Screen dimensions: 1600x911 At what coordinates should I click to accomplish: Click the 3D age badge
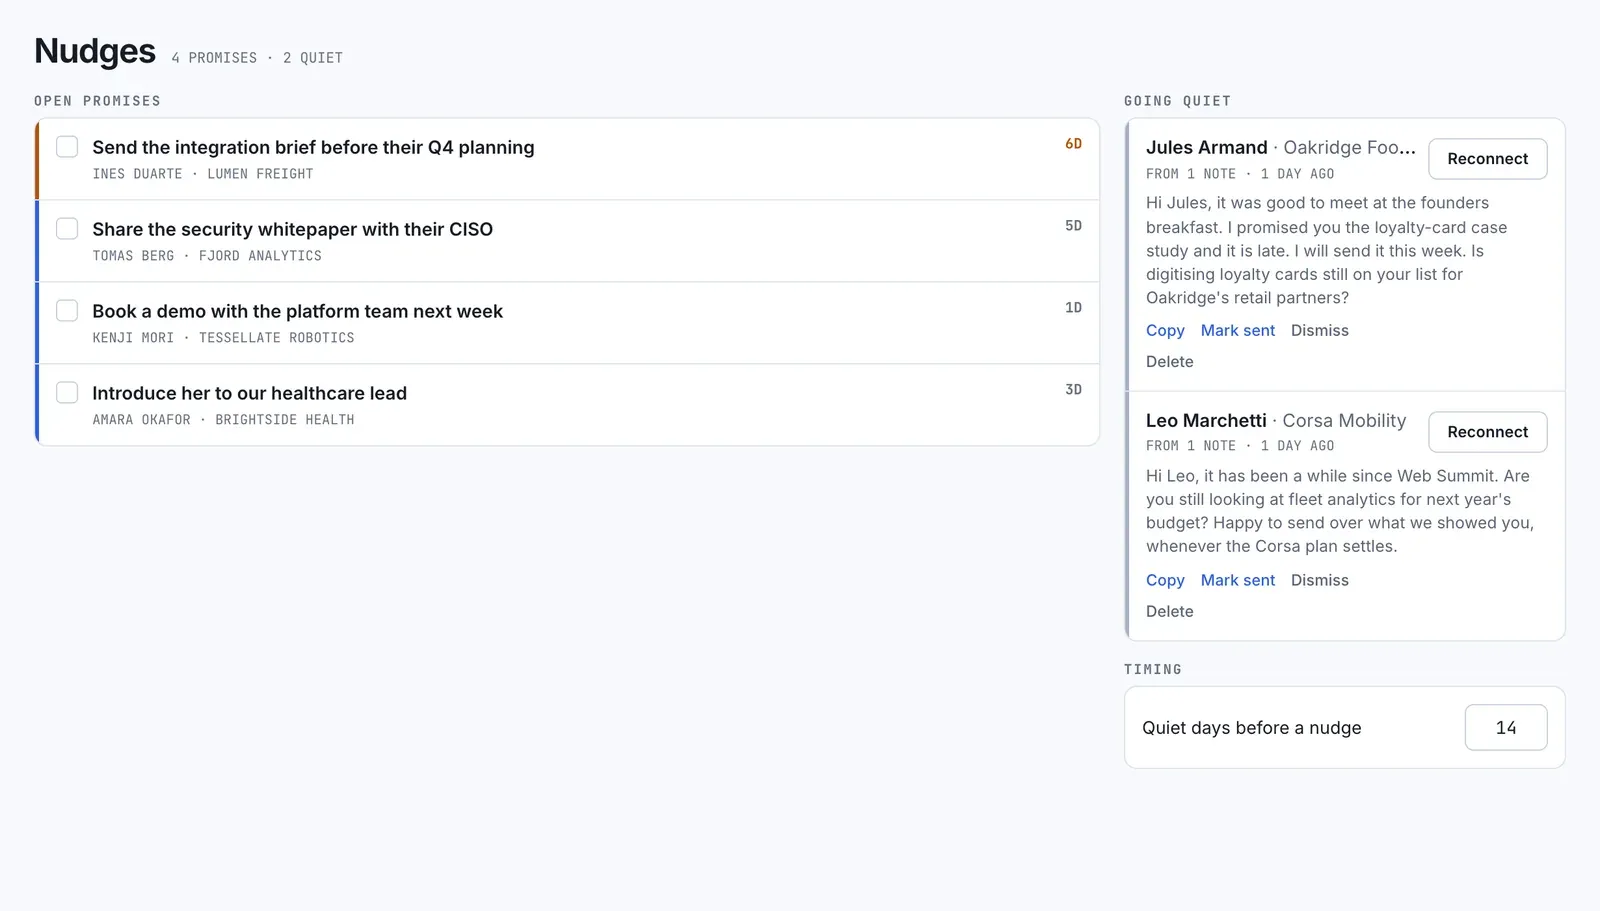[x=1073, y=390]
